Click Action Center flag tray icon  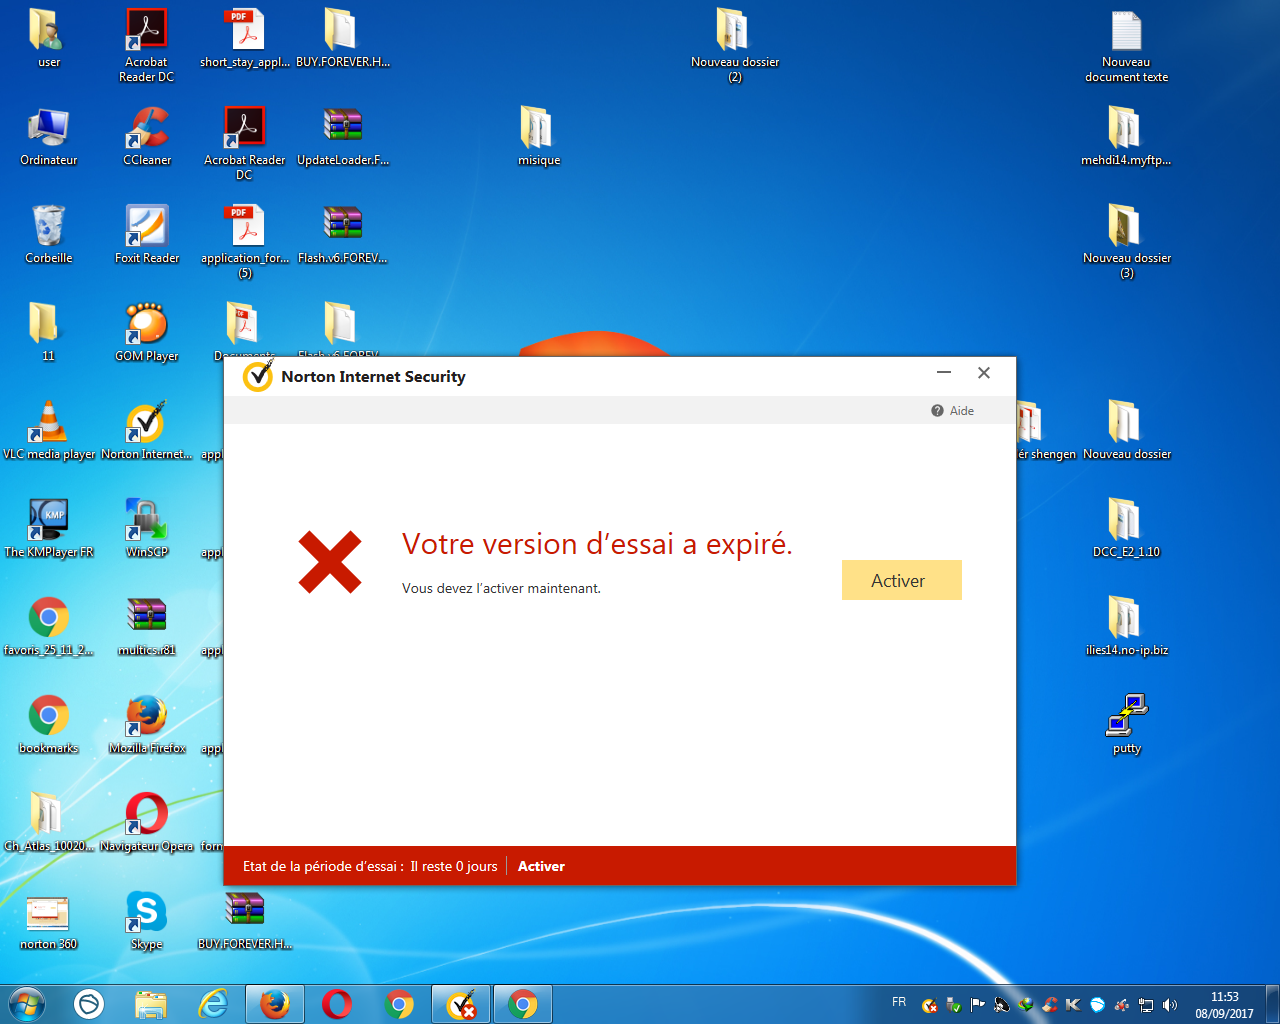click(978, 1005)
